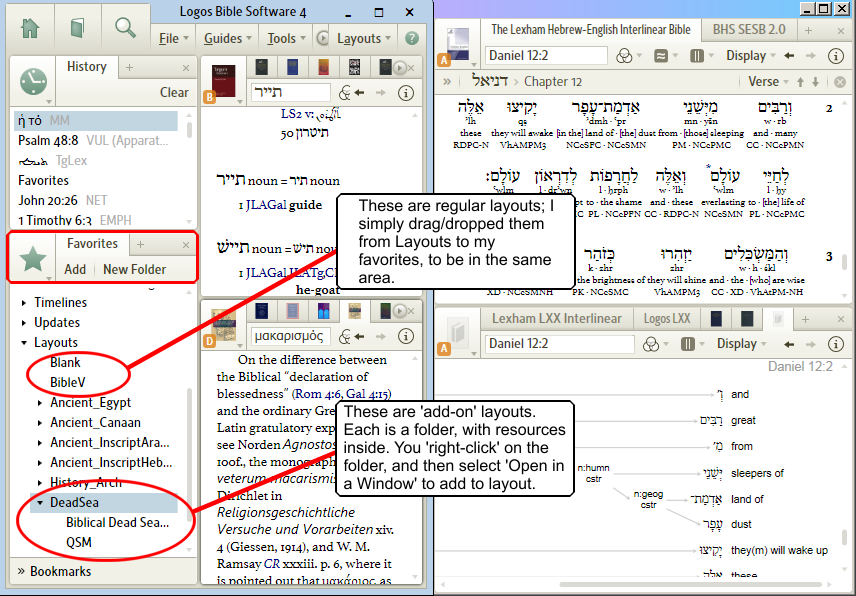Collapse the DeadSea folder
The height and width of the screenshot is (596, 856).
coord(40,503)
